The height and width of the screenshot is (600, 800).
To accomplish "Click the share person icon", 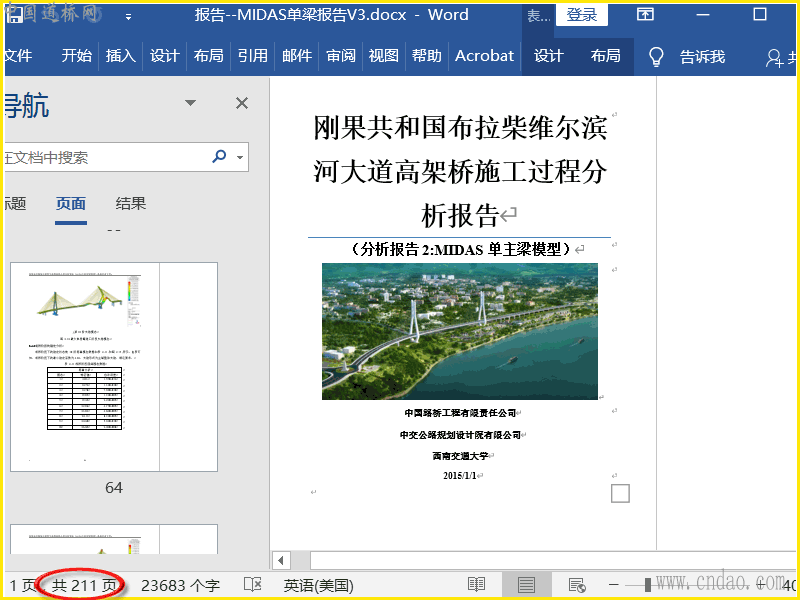I will (776, 57).
